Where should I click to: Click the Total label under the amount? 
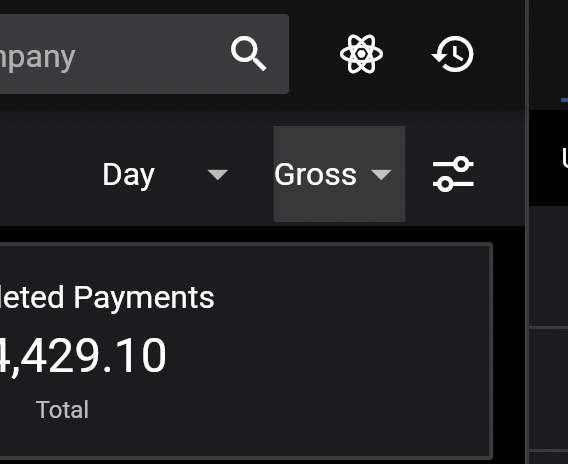click(x=62, y=410)
